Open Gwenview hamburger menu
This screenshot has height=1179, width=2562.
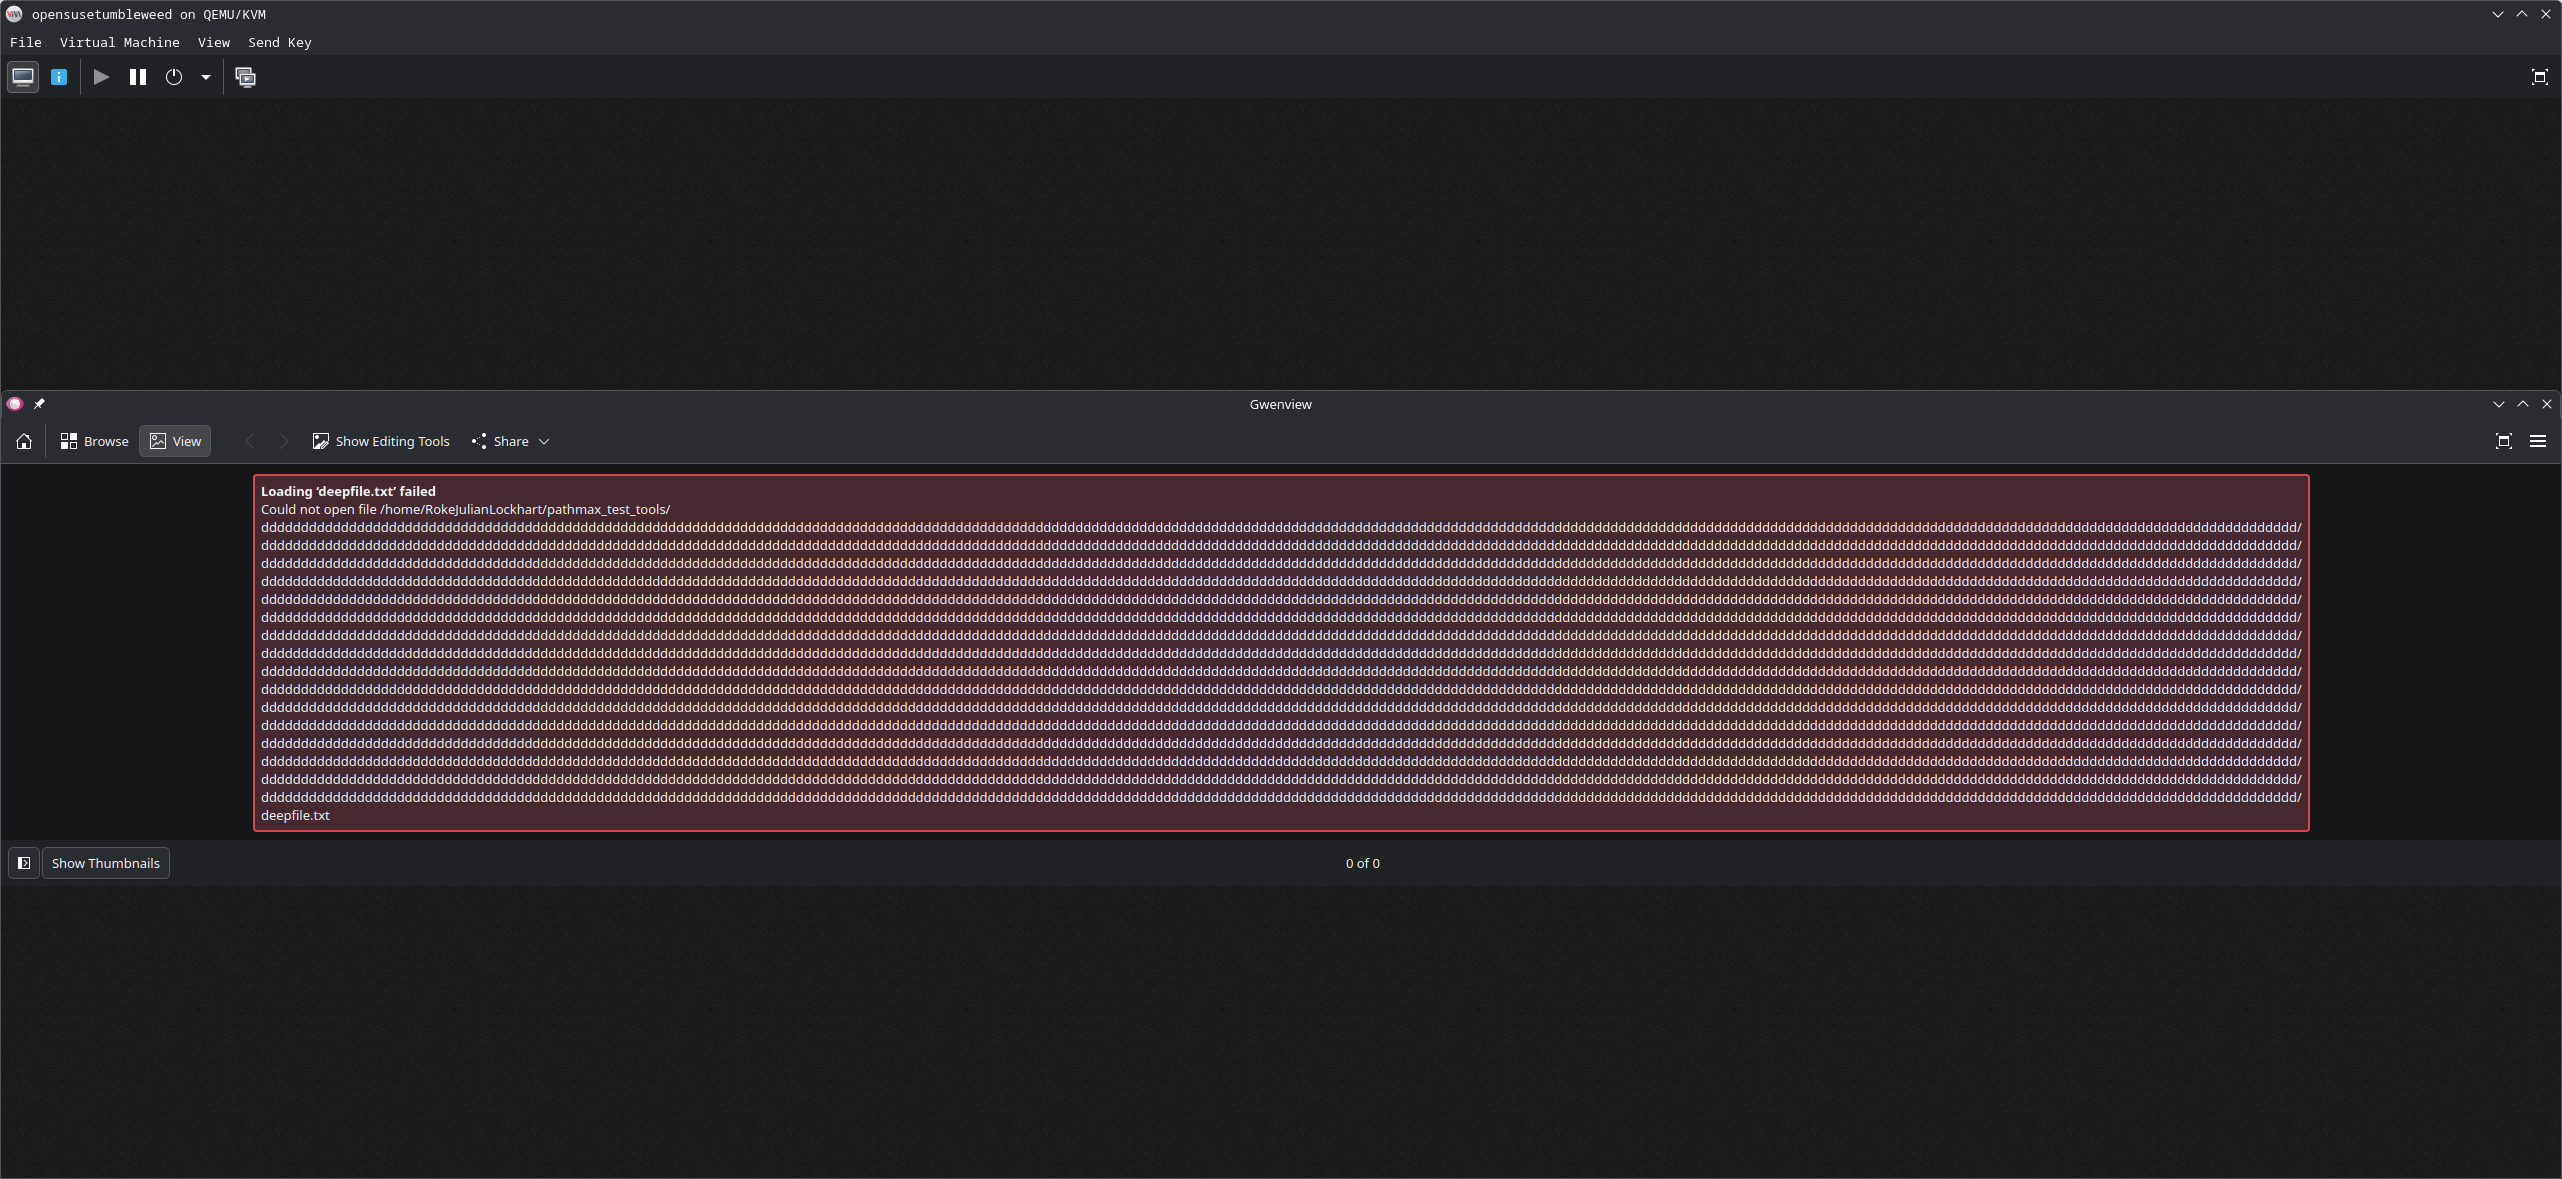[2538, 441]
